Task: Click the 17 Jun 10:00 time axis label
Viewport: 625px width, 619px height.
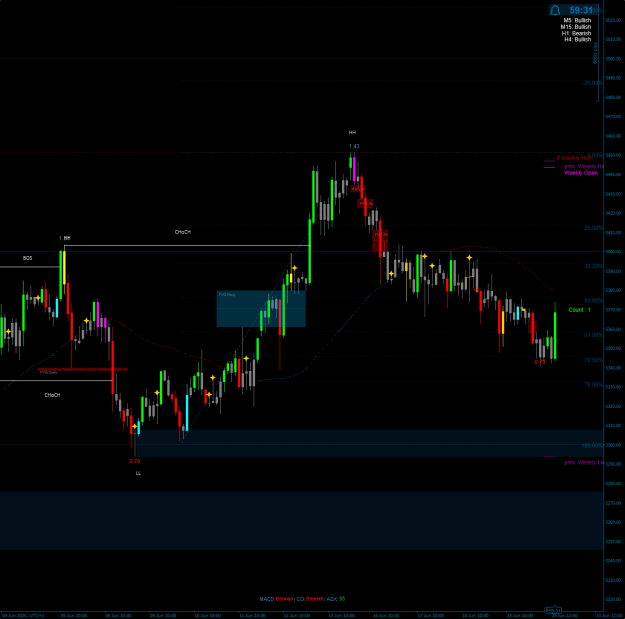Action: click(x=431, y=615)
